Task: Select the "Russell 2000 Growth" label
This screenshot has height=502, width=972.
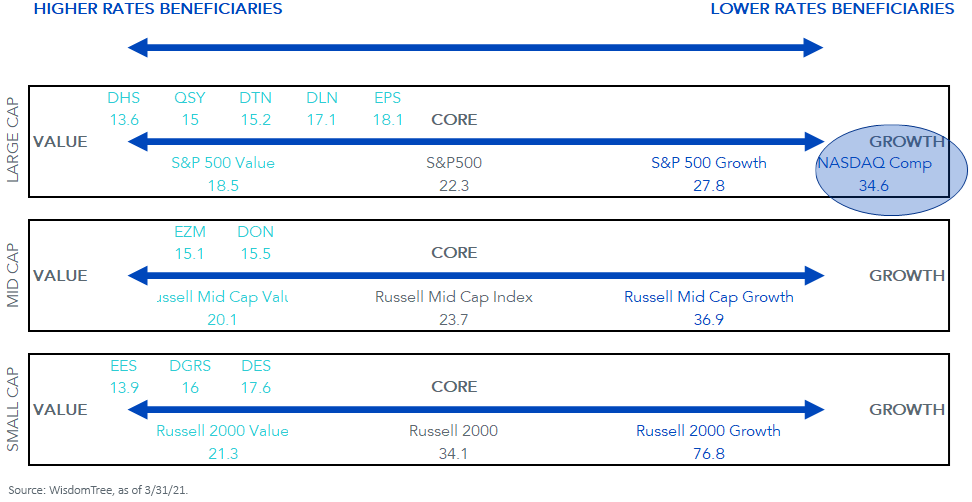Action: 709,431
